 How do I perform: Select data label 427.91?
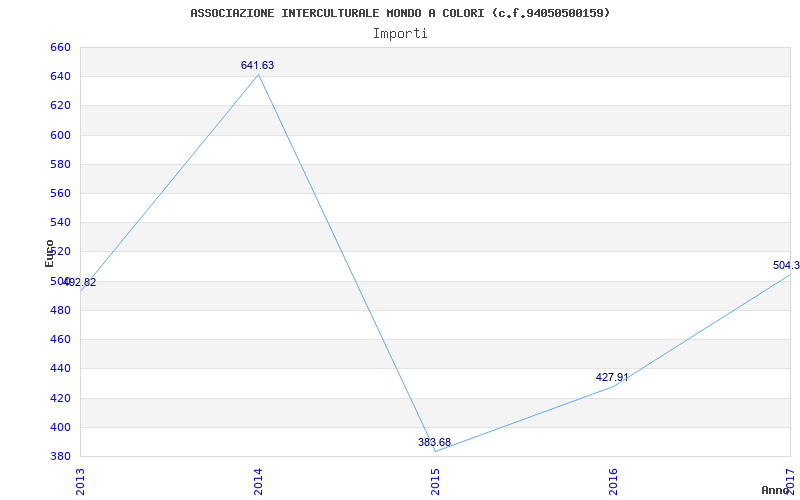pyautogui.click(x=612, y=378)
